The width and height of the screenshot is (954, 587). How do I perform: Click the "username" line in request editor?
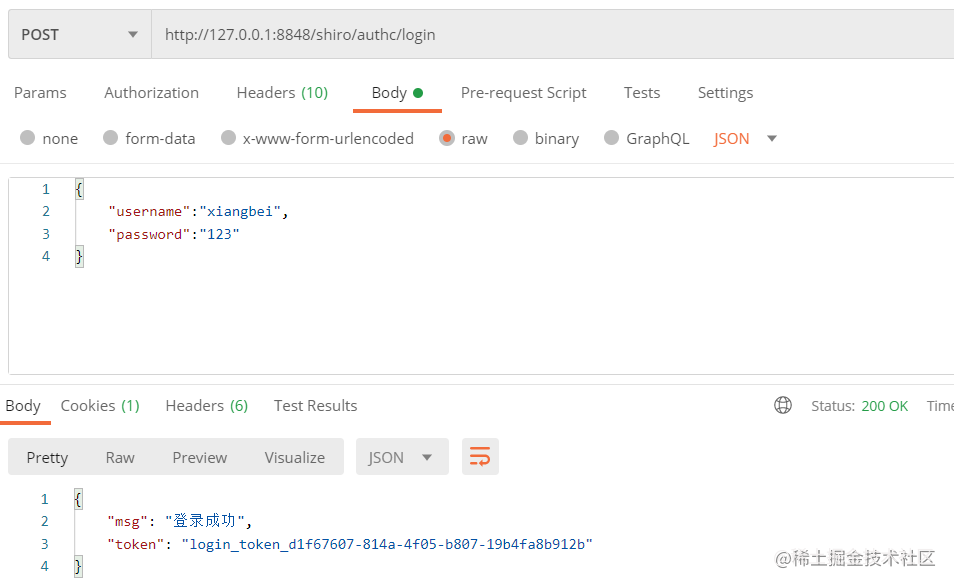point(198,212)
